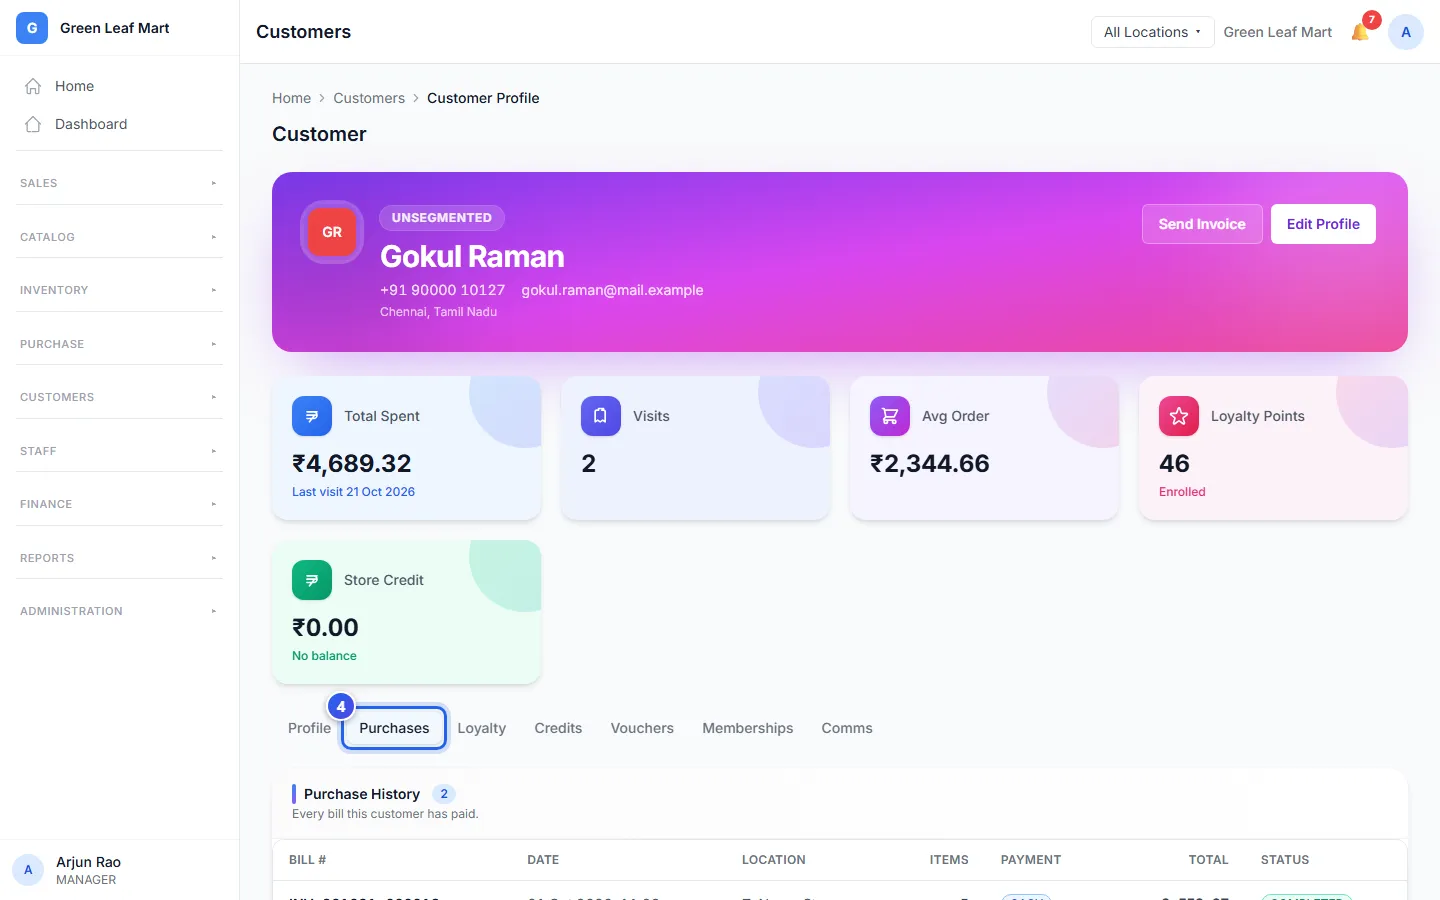Click the Home icon in sidebar

coord(33,86)
